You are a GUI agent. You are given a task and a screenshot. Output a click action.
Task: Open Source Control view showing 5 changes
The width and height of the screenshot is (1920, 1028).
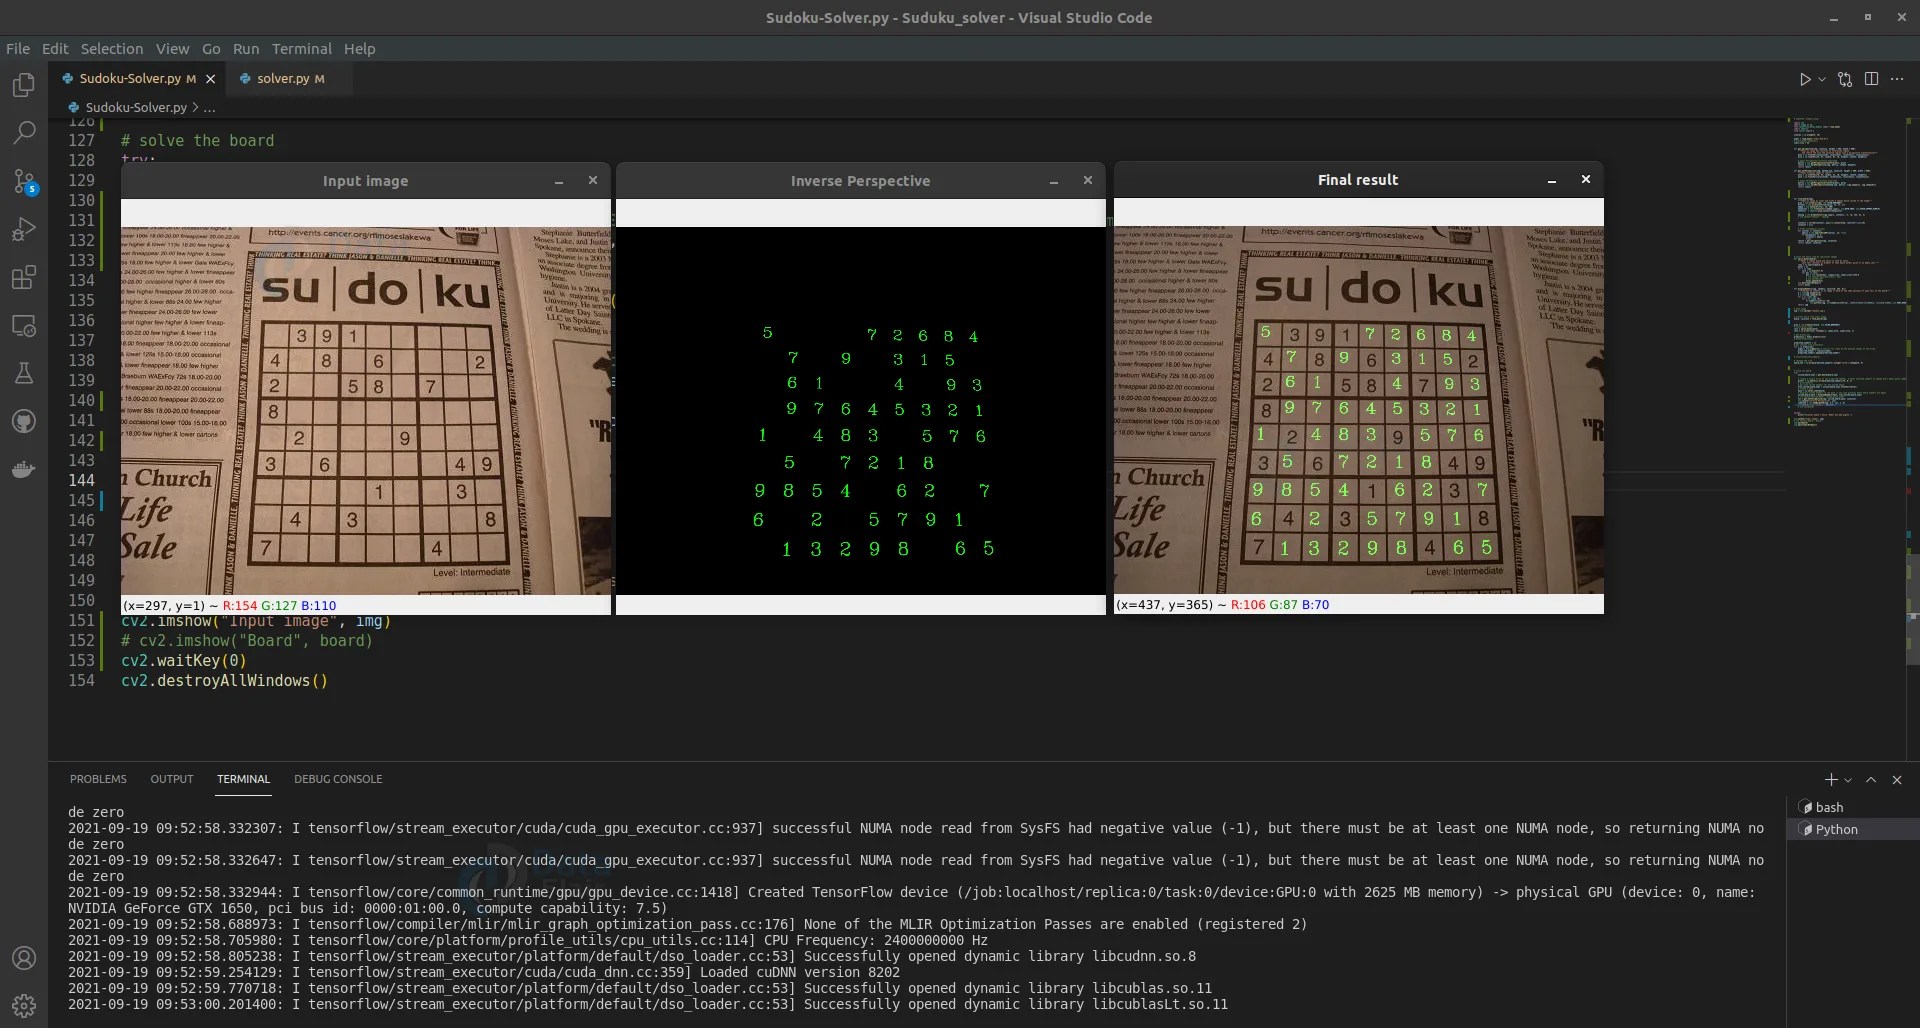(24, 181)
